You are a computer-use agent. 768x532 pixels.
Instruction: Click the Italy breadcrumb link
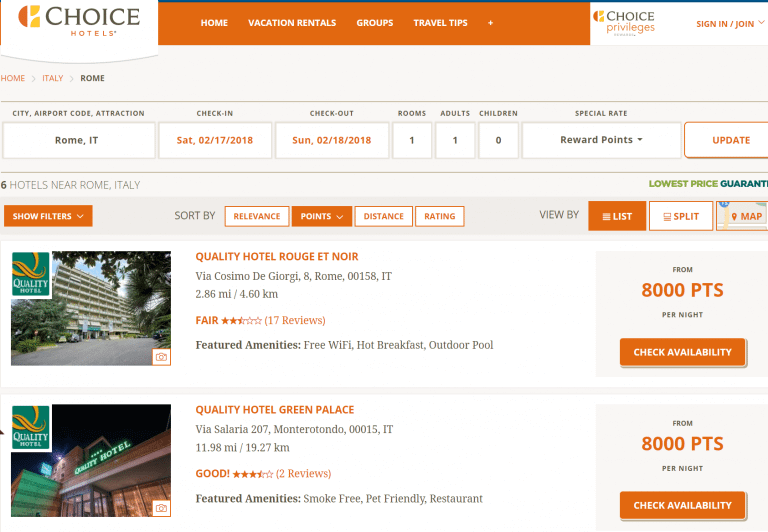pyautogui.click(x=52, y=78)
